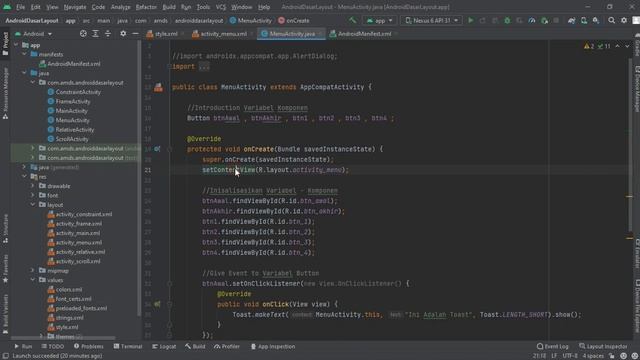The image size is (640, 360).
Task: Expand the font folder
Action: pos(33,195)
